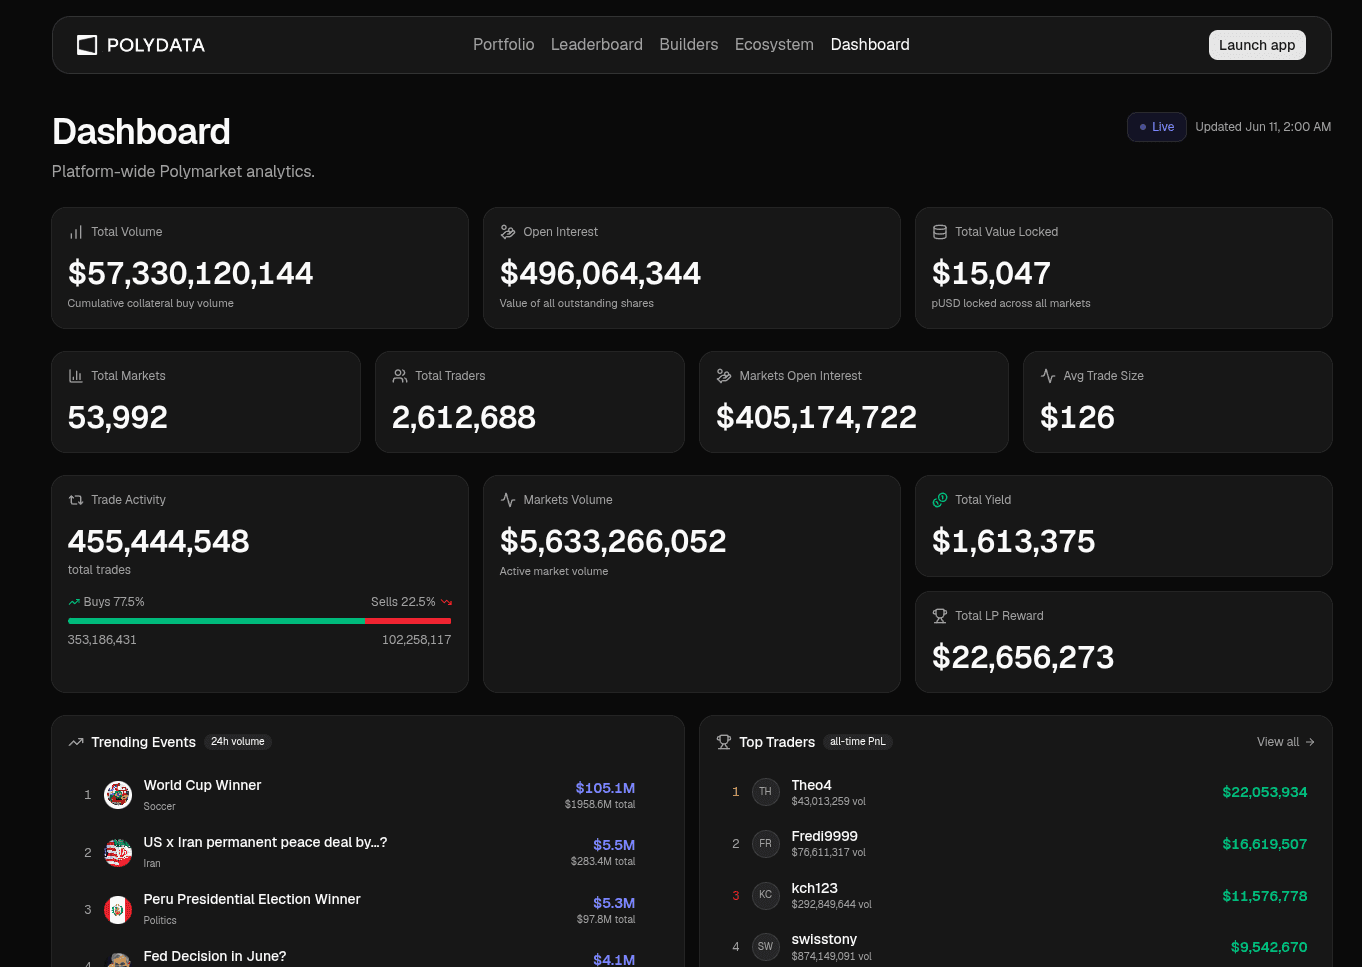Open the Builders nav item
1362x967 pixels.
689,45
